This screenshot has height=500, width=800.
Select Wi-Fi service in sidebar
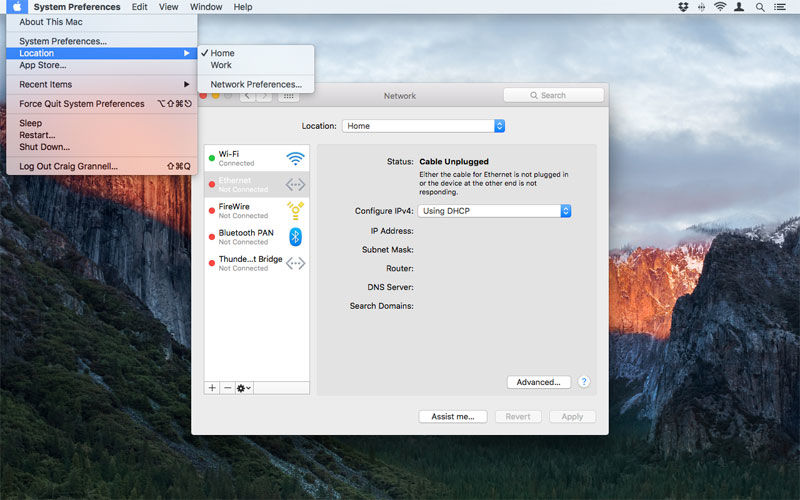pos(257,158)
